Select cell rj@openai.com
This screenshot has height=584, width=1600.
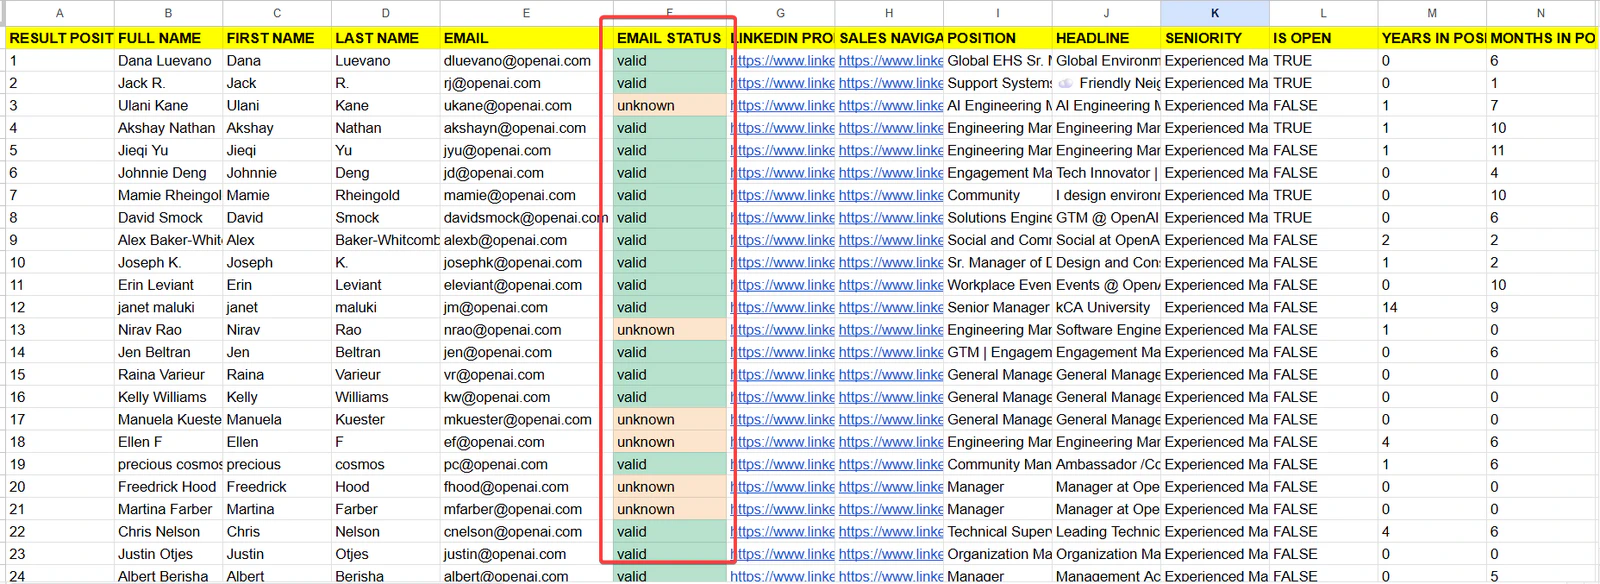pos(526,83)
